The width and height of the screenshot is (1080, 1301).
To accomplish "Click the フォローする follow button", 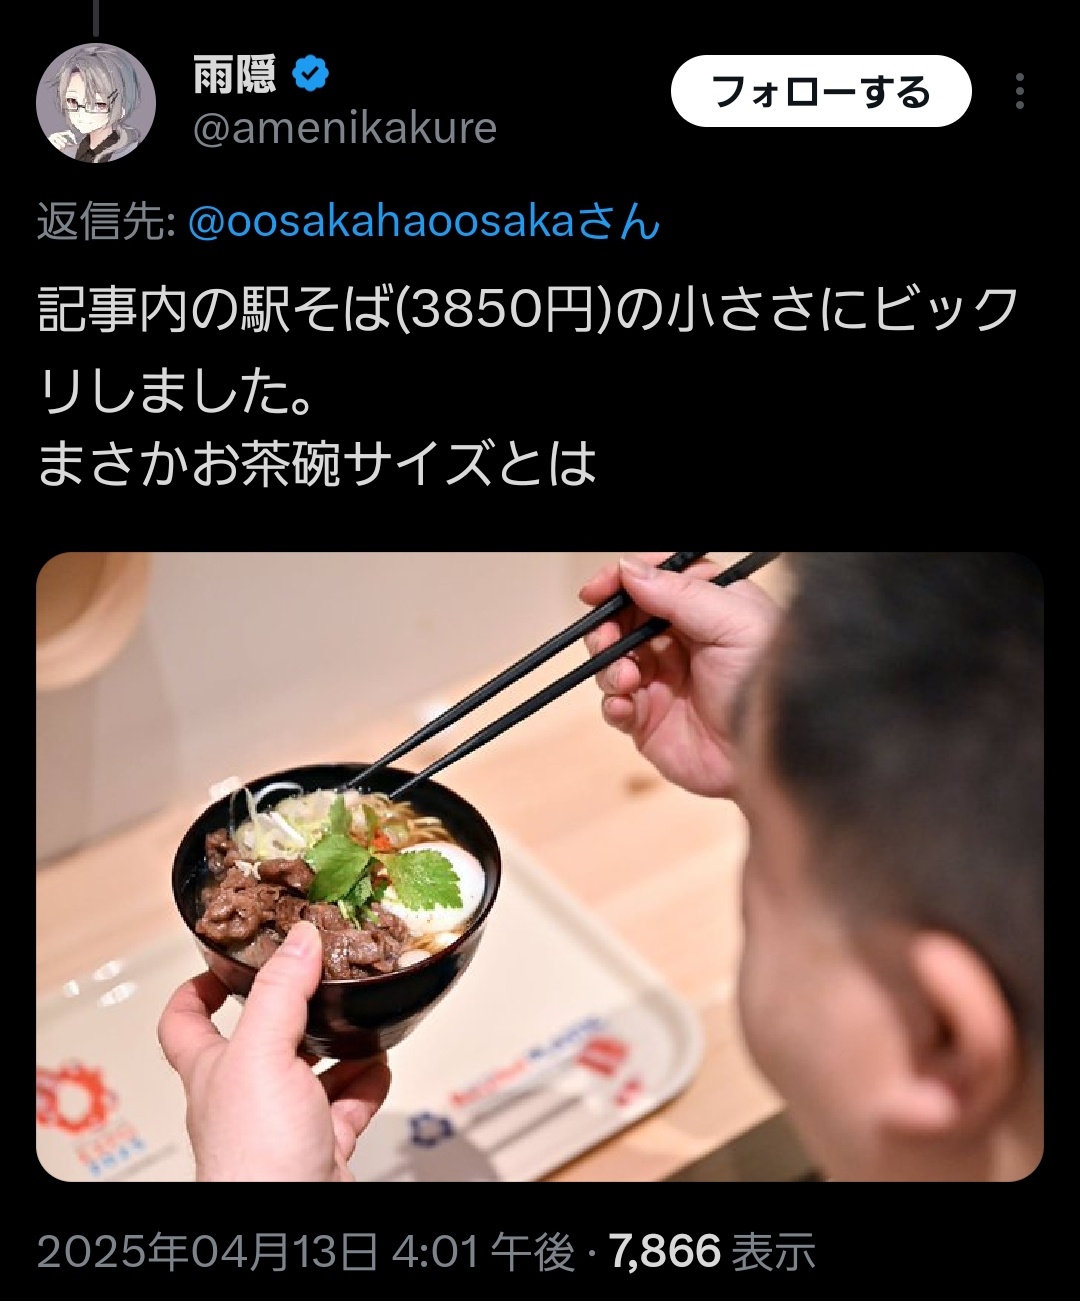I will [821, 91].
